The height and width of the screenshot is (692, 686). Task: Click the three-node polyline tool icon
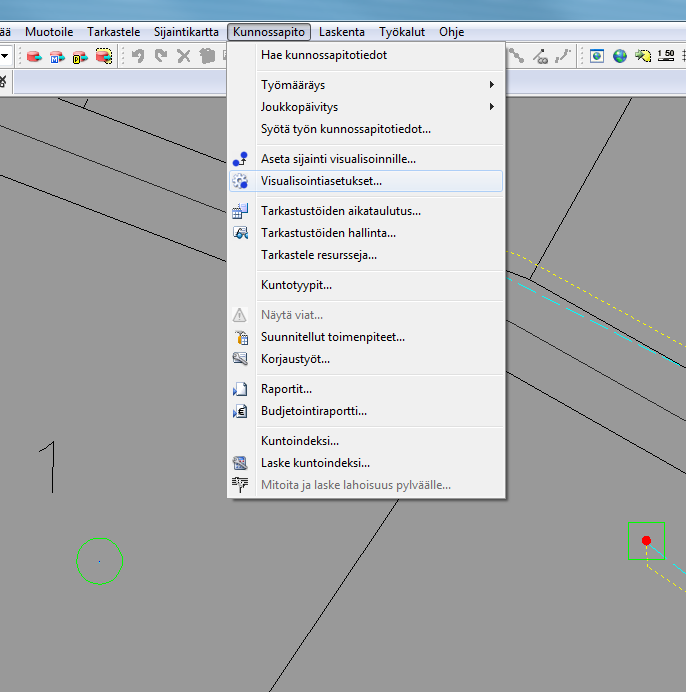pos(516,56)
